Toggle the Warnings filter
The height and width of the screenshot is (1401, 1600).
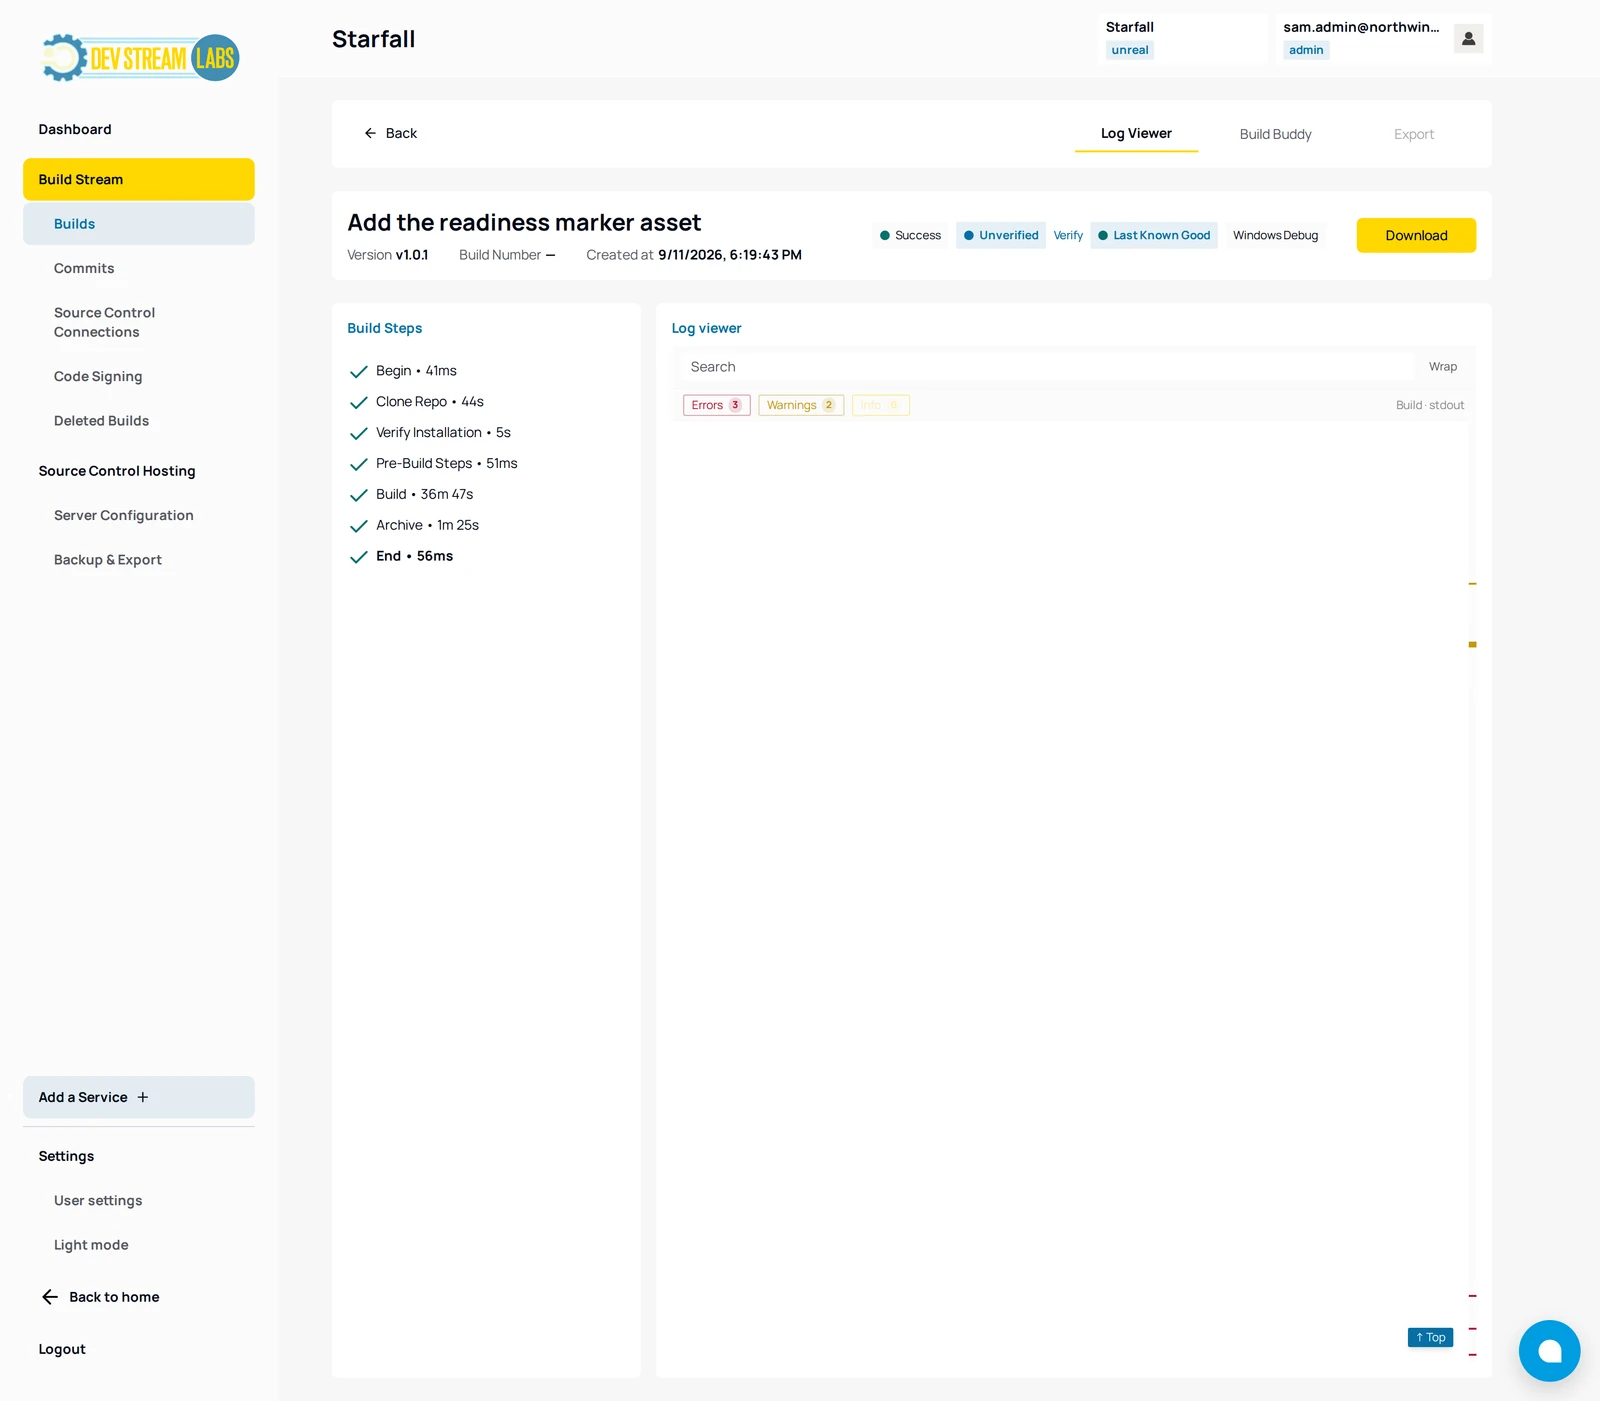(x=801, y=405)
